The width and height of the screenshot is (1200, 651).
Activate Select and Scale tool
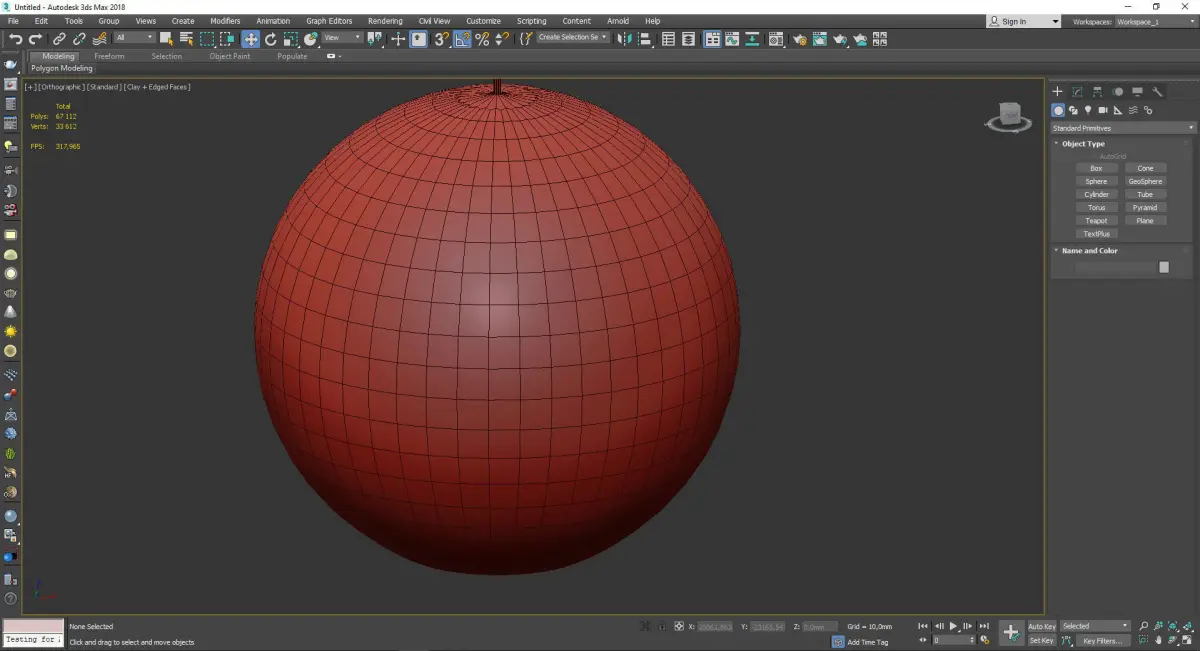click(x=290, y=39)
